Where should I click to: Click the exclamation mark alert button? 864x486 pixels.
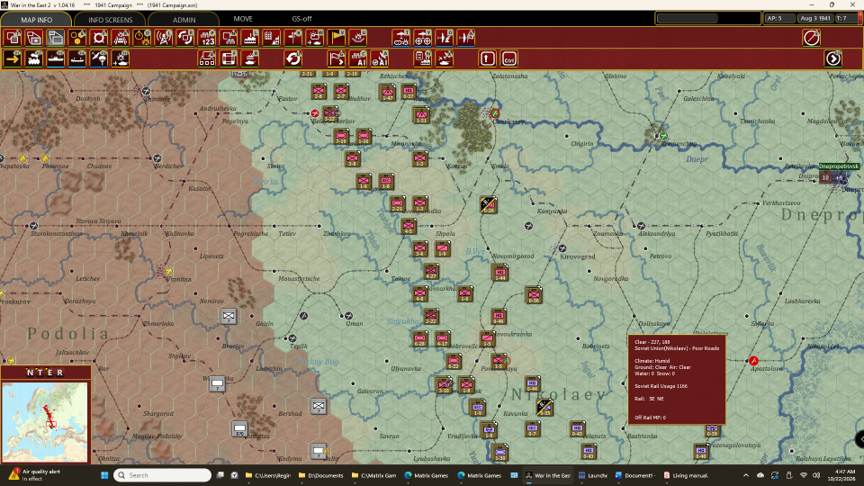pos(487,58)
